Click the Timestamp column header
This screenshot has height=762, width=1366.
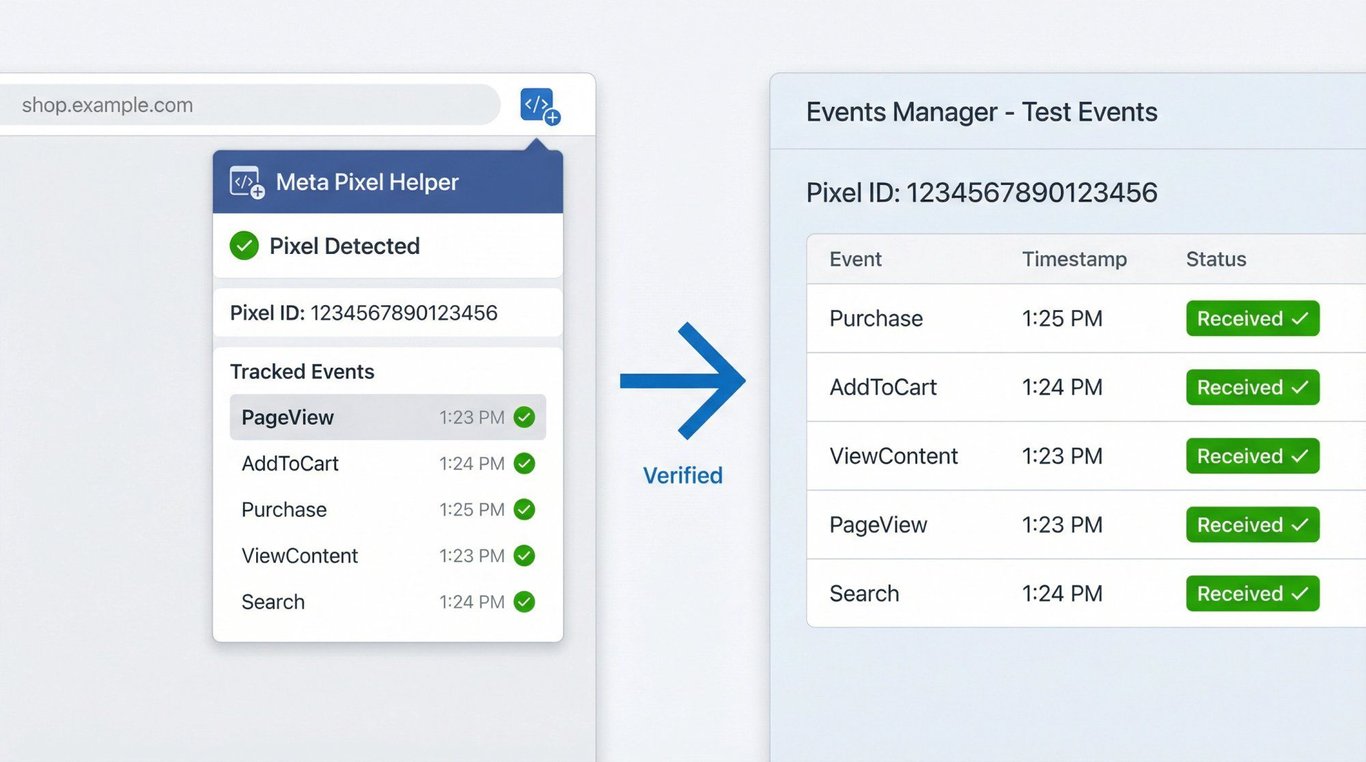pos(1074,260)
